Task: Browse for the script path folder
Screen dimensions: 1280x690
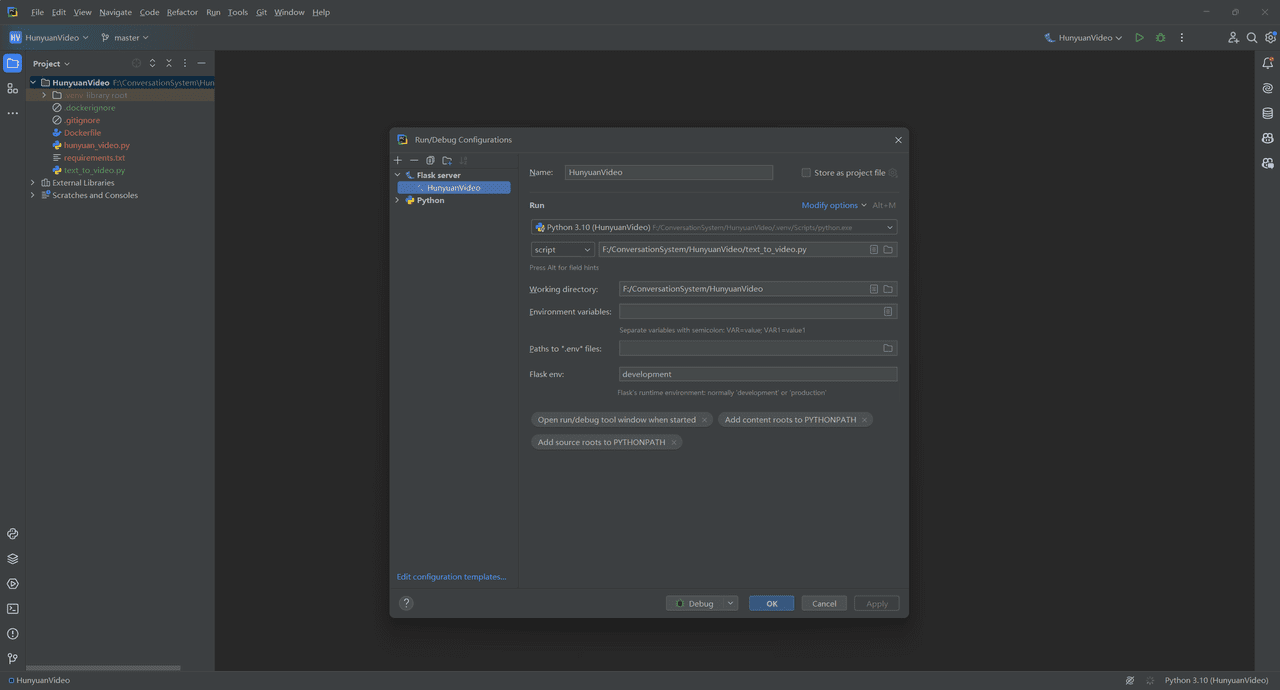Action: click(888, 249)
